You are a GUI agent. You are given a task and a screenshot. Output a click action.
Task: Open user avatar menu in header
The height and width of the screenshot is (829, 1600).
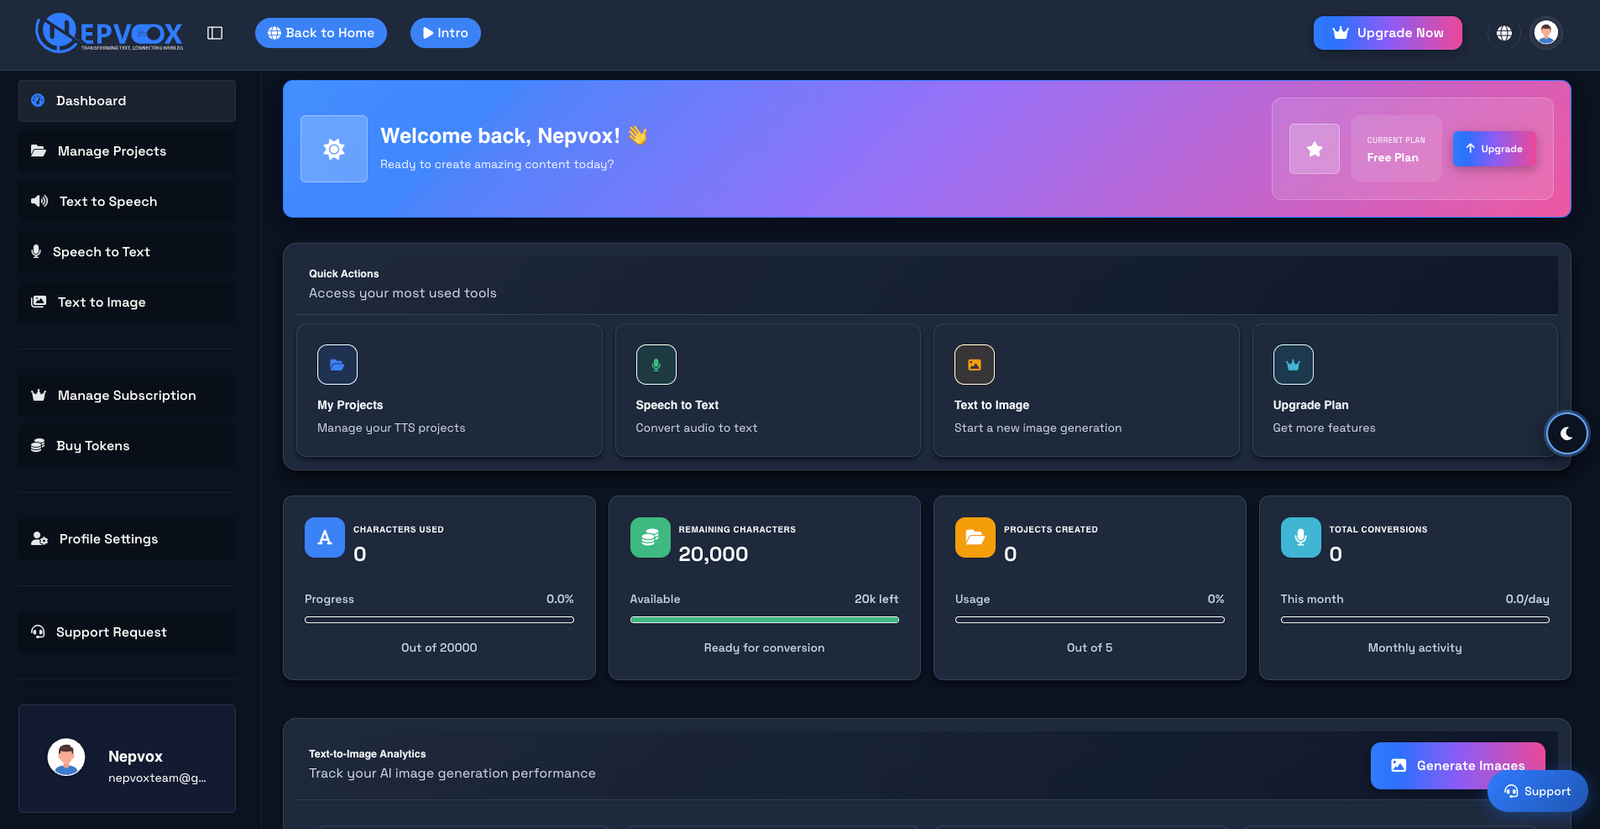click(1546, 33)
